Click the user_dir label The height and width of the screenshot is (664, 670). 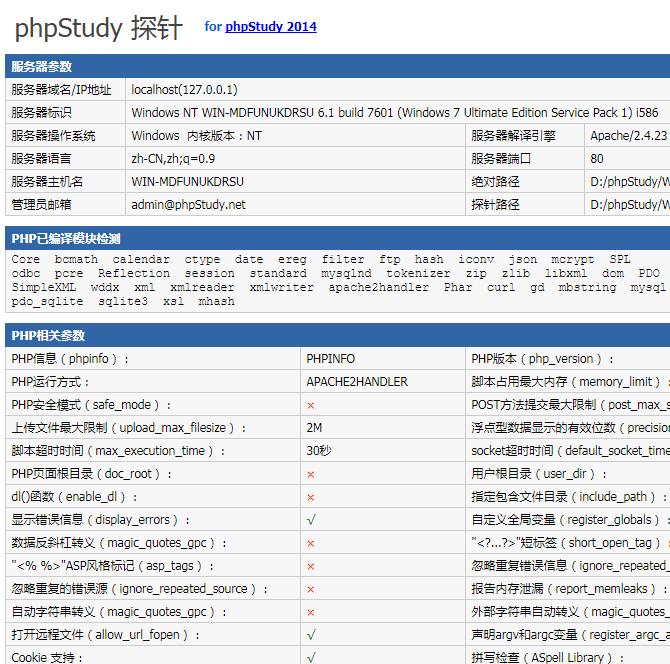[539, 474]
